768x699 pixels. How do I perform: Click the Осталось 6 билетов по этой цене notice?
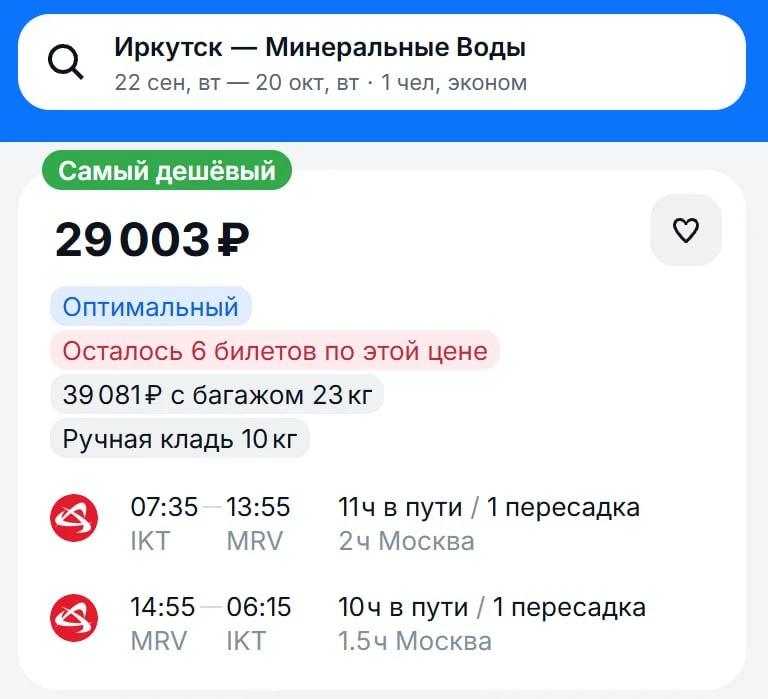coord(275,351)
